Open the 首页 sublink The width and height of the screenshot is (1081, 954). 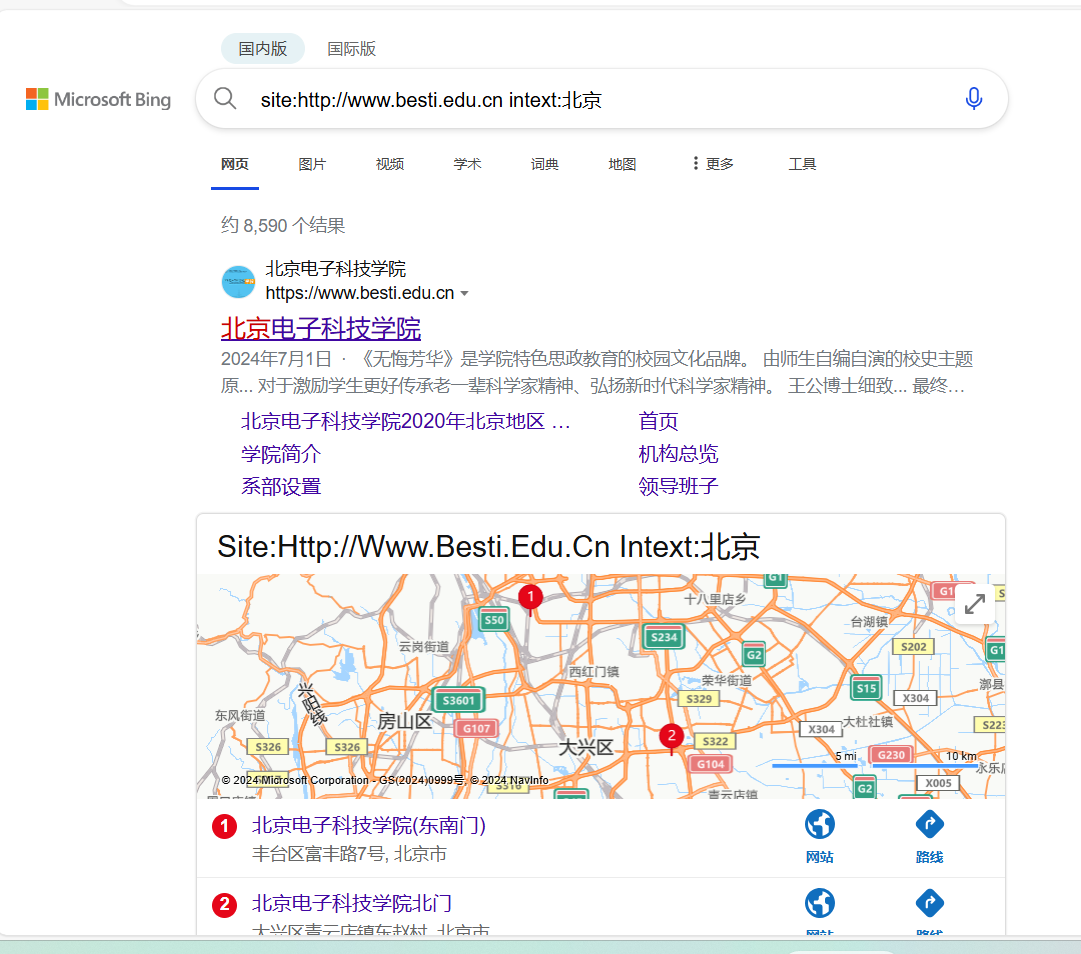click(x=658, y=421)
